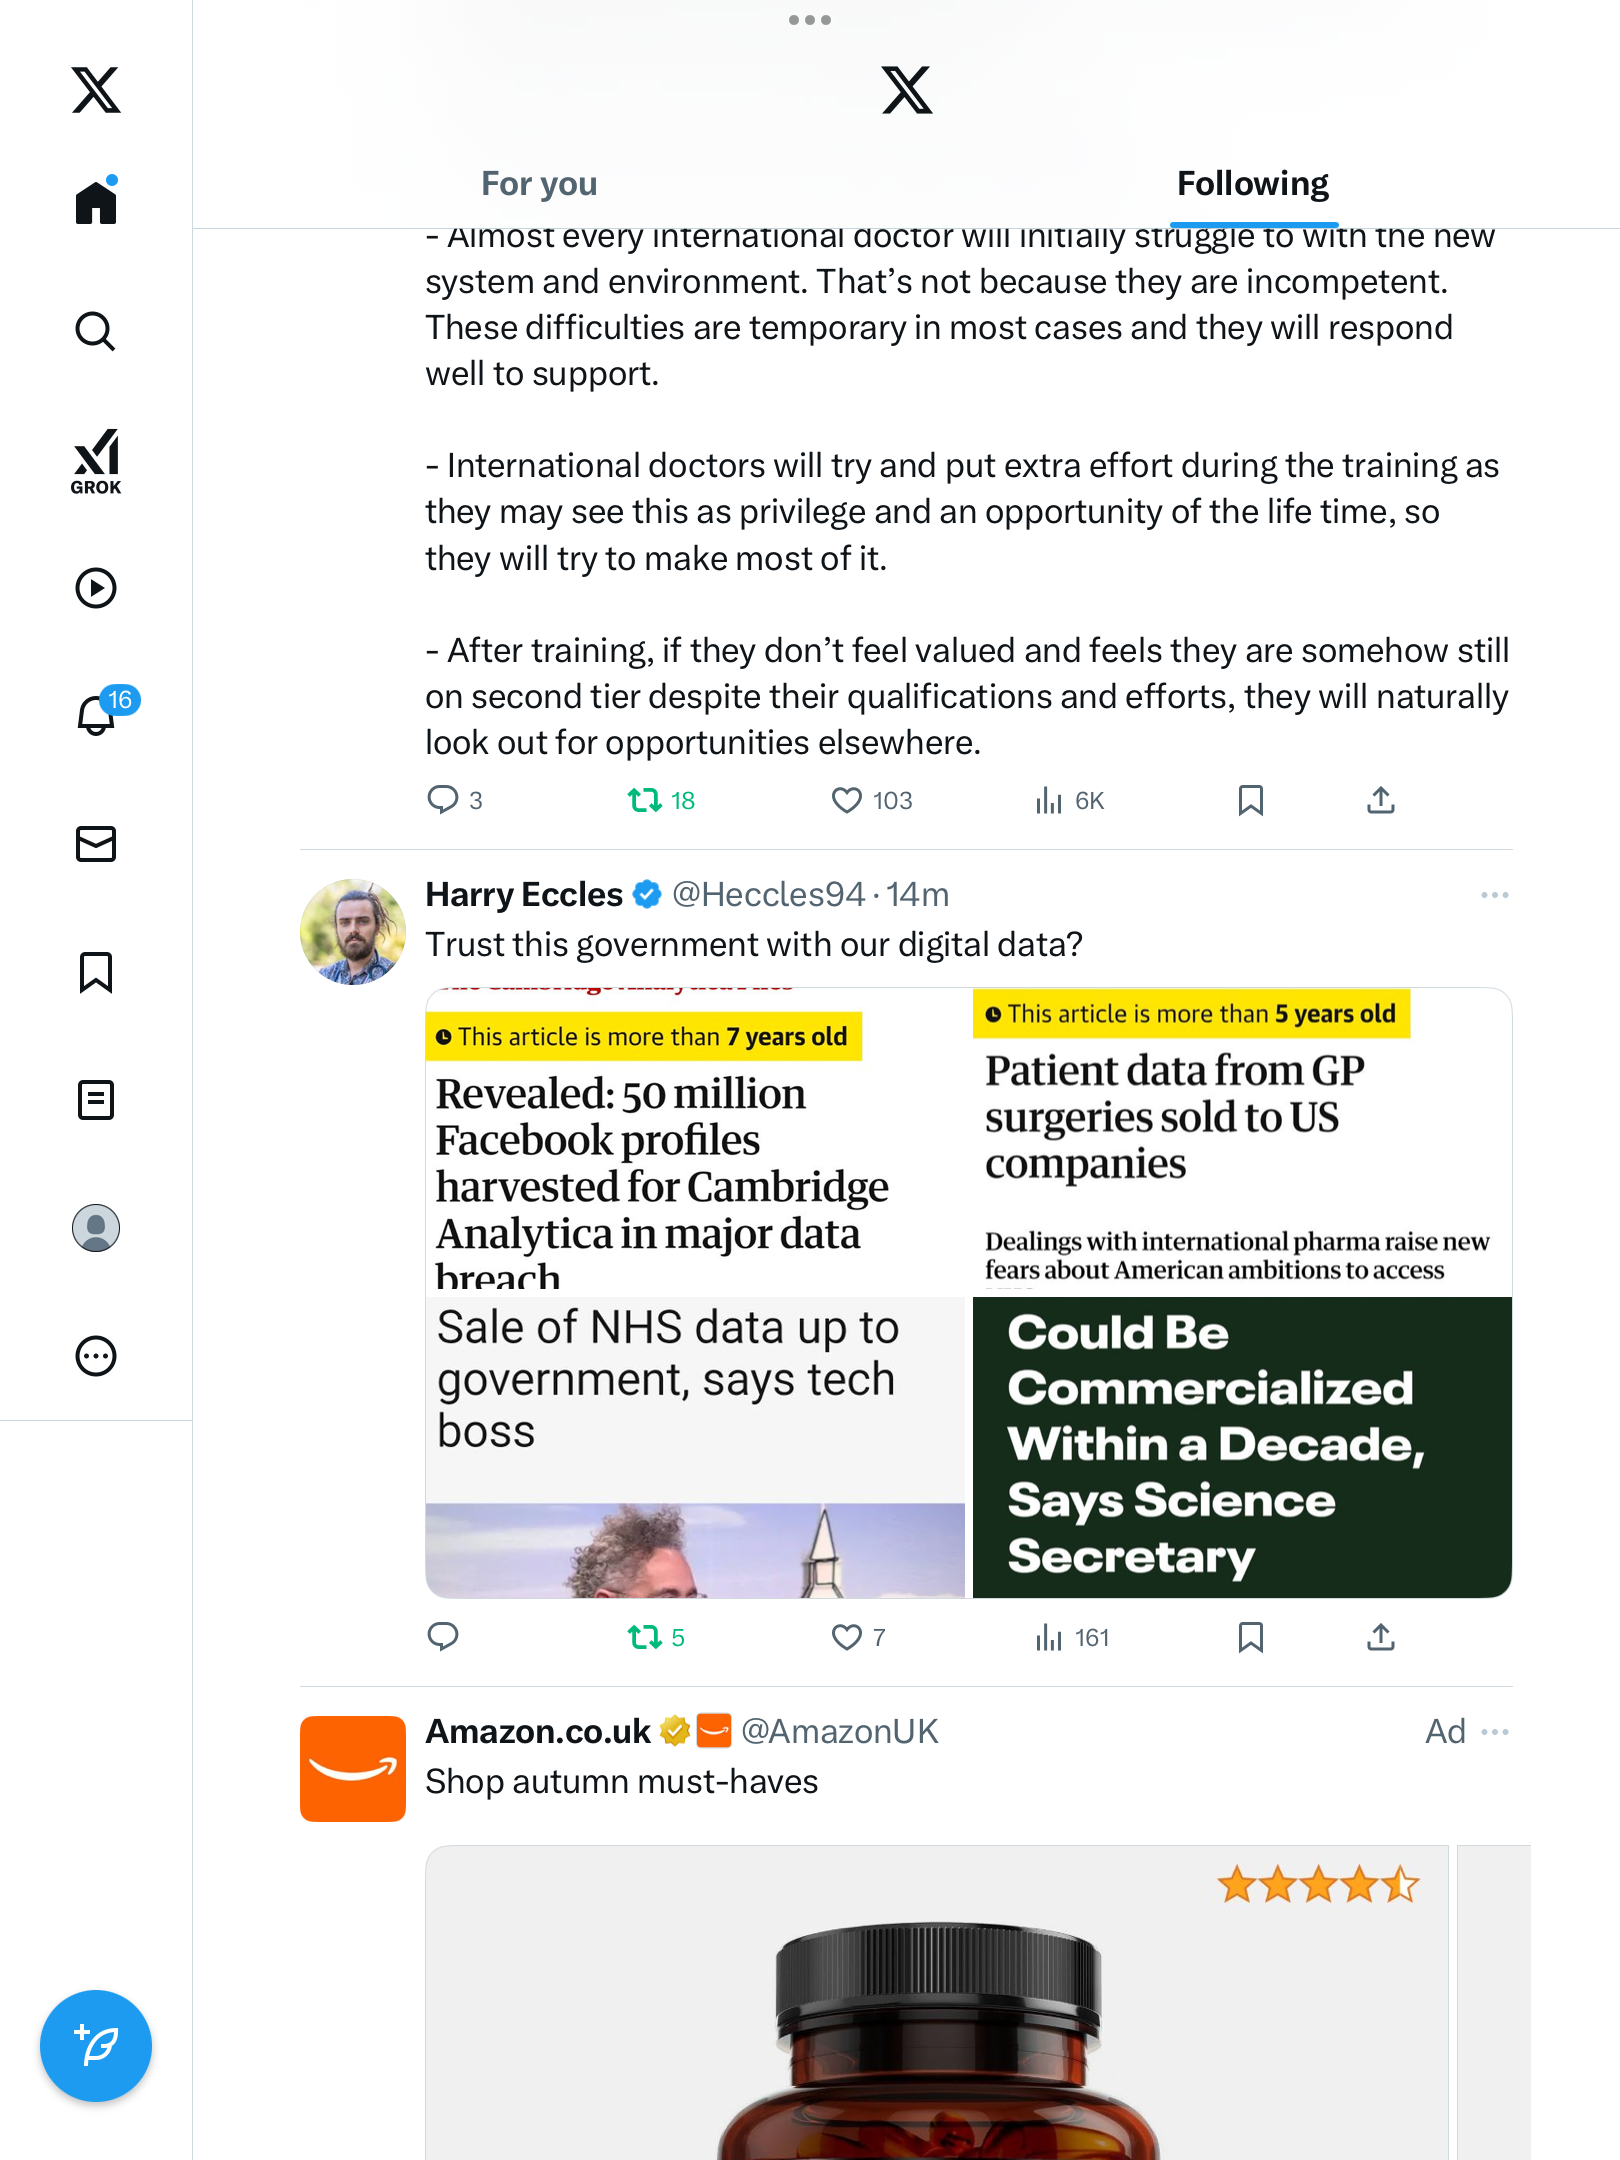Share the post with 103 likes
The height and width of the screenshot is (2160, 1620).
pos(1380,800)
